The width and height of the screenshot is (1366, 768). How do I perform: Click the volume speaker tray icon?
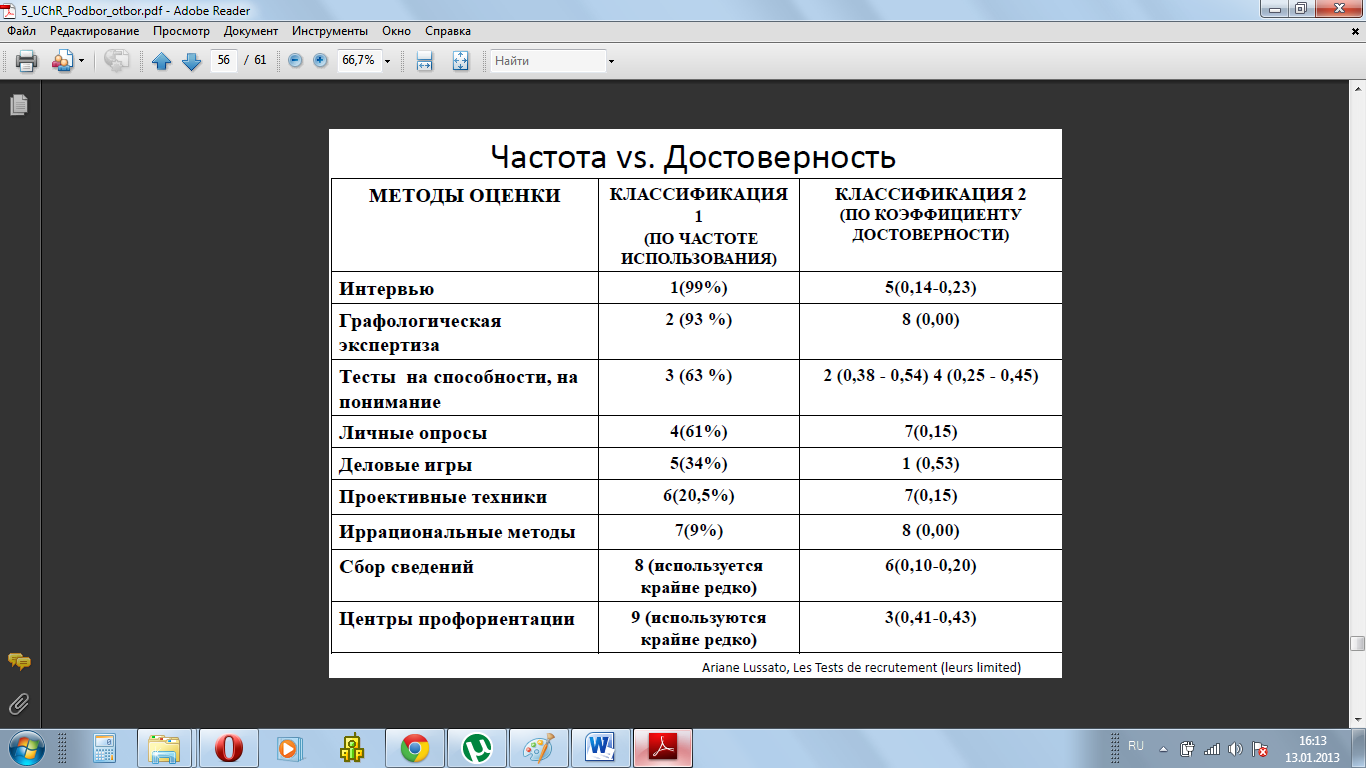click(x=1236, y=748)
